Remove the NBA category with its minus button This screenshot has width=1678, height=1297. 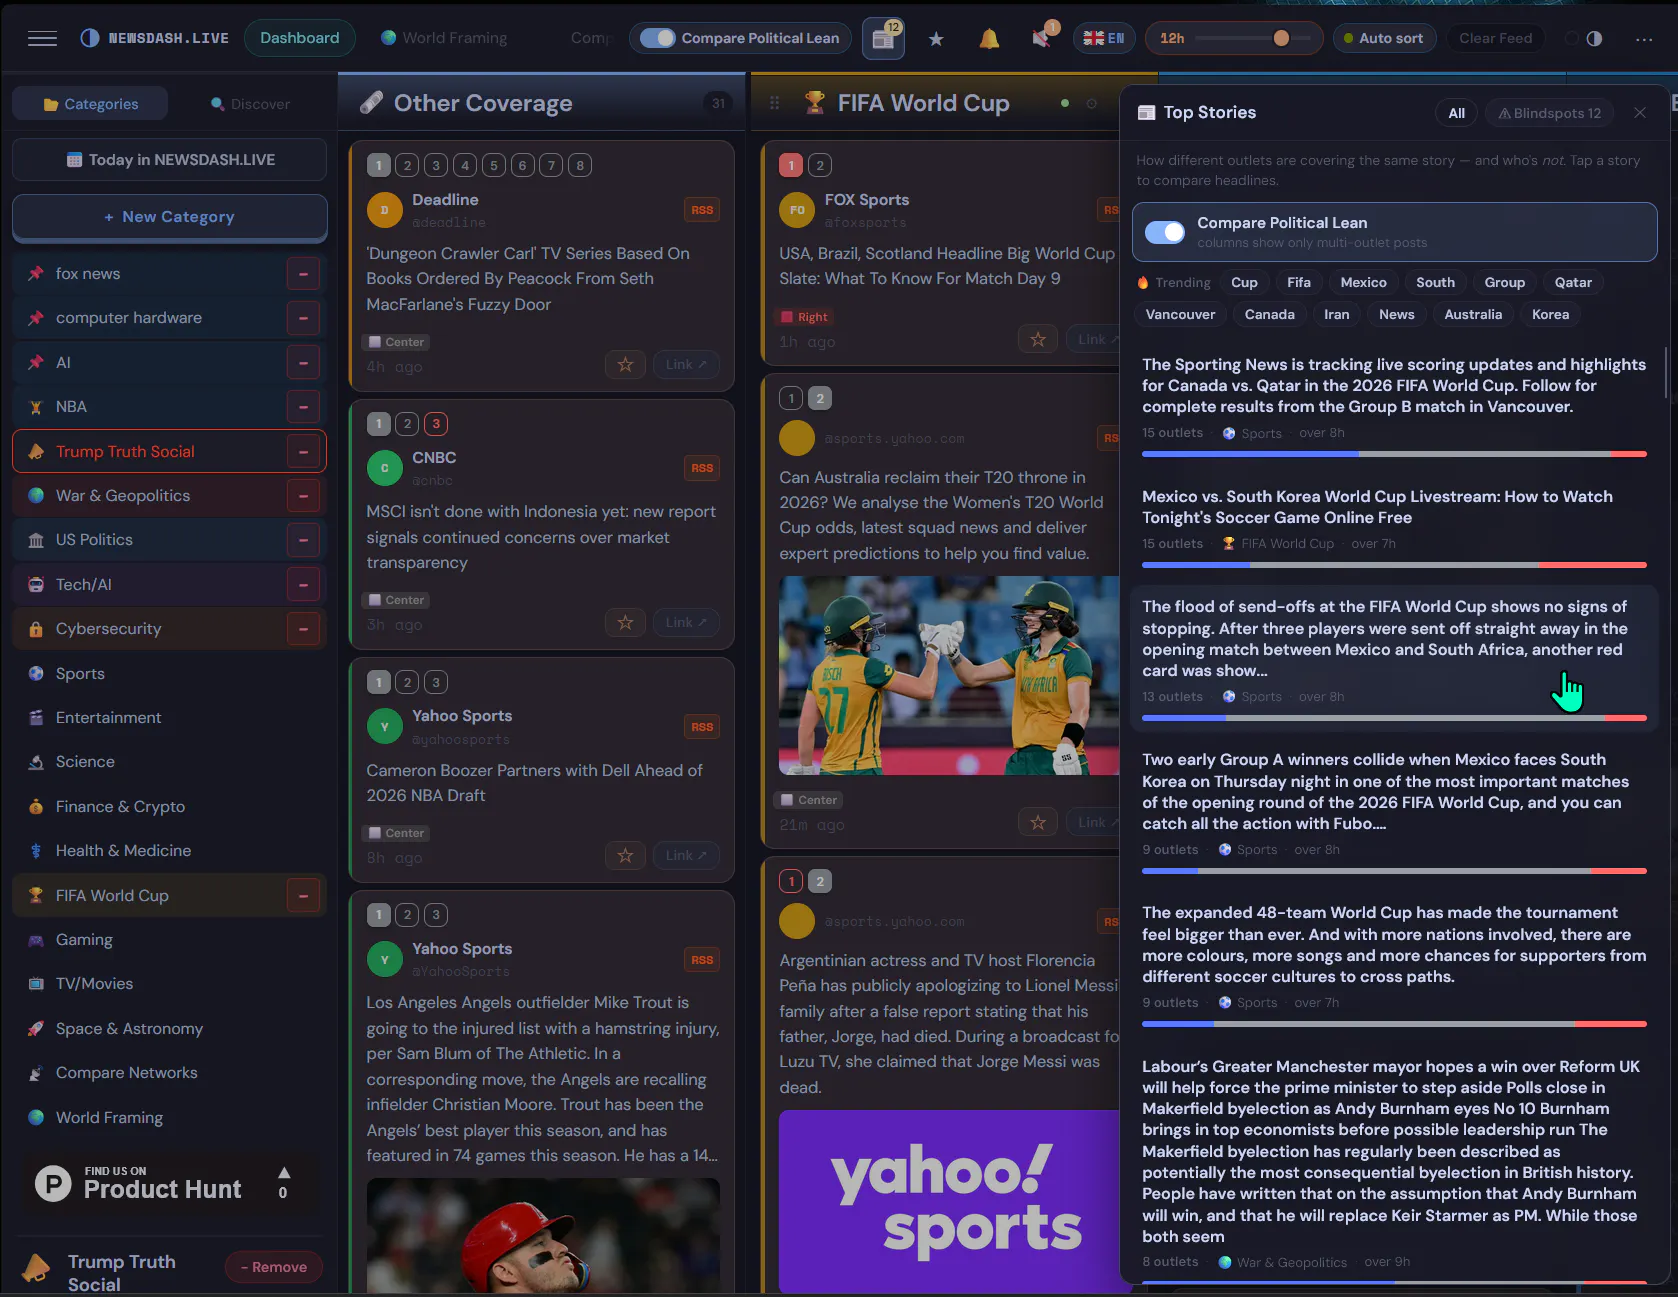[x=303, y=407]
